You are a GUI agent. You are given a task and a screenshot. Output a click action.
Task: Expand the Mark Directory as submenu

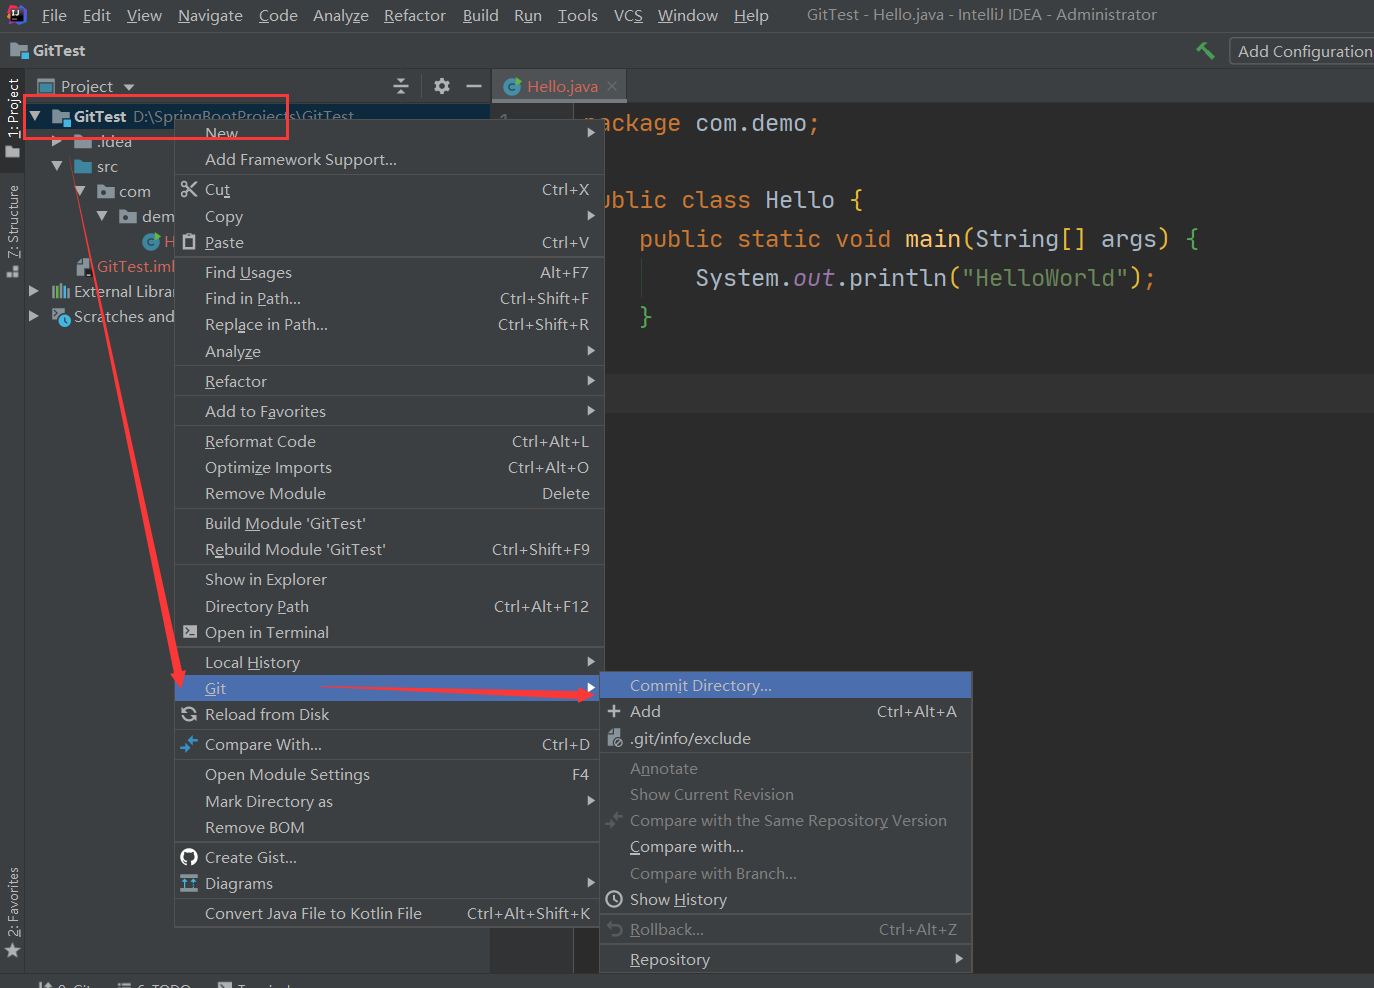click(390, 801)
